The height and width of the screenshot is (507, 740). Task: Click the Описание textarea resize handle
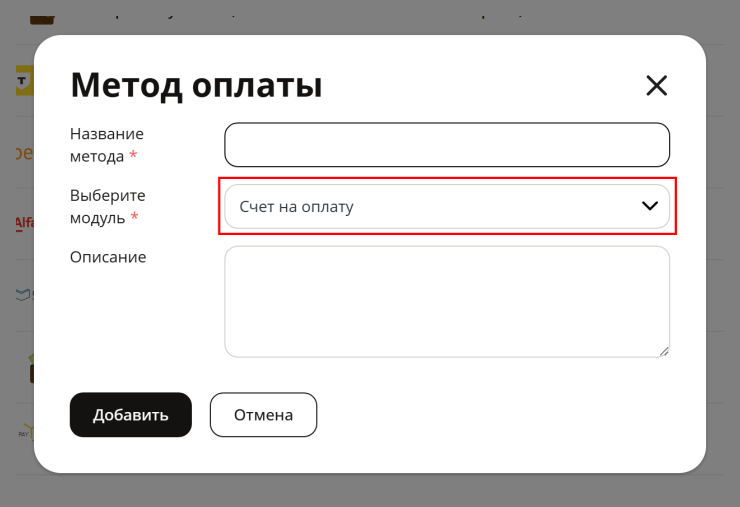(664, 352)
